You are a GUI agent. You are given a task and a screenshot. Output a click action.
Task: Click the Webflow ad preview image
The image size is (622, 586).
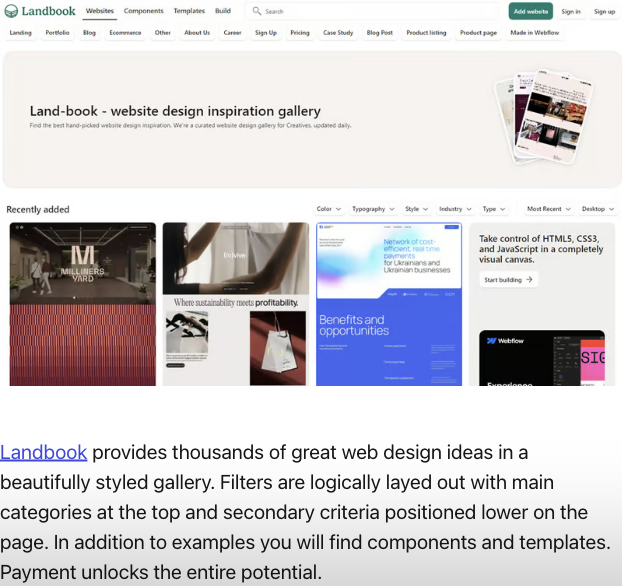click(x=542, y=358)
